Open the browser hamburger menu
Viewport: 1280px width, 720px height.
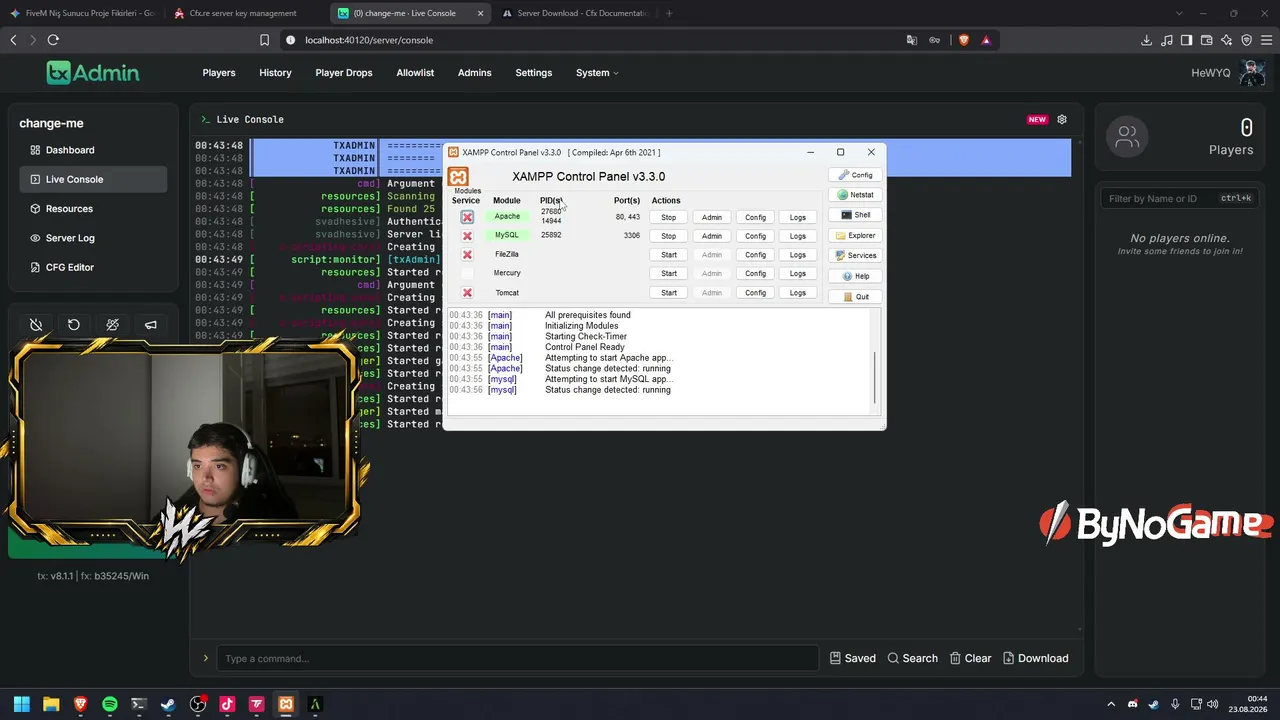(1266, 40)
